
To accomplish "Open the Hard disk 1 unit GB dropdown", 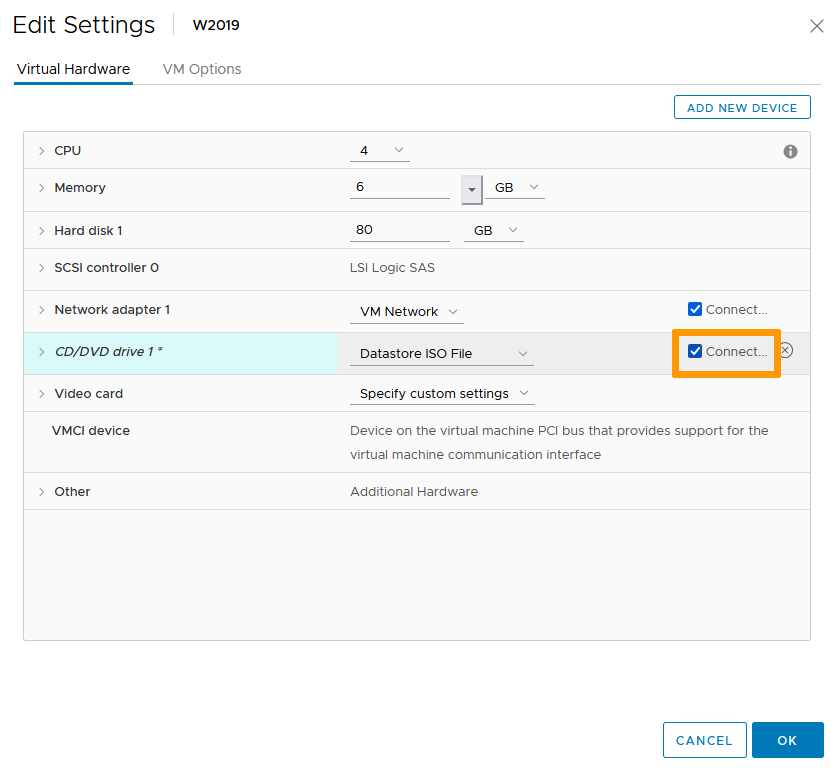I will 495,231.
